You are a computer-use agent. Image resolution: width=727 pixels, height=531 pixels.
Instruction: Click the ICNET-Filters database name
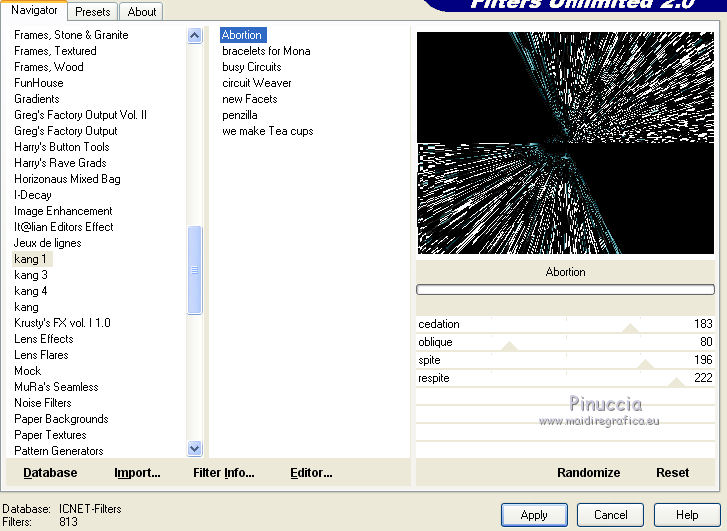(x=90, y=509)
